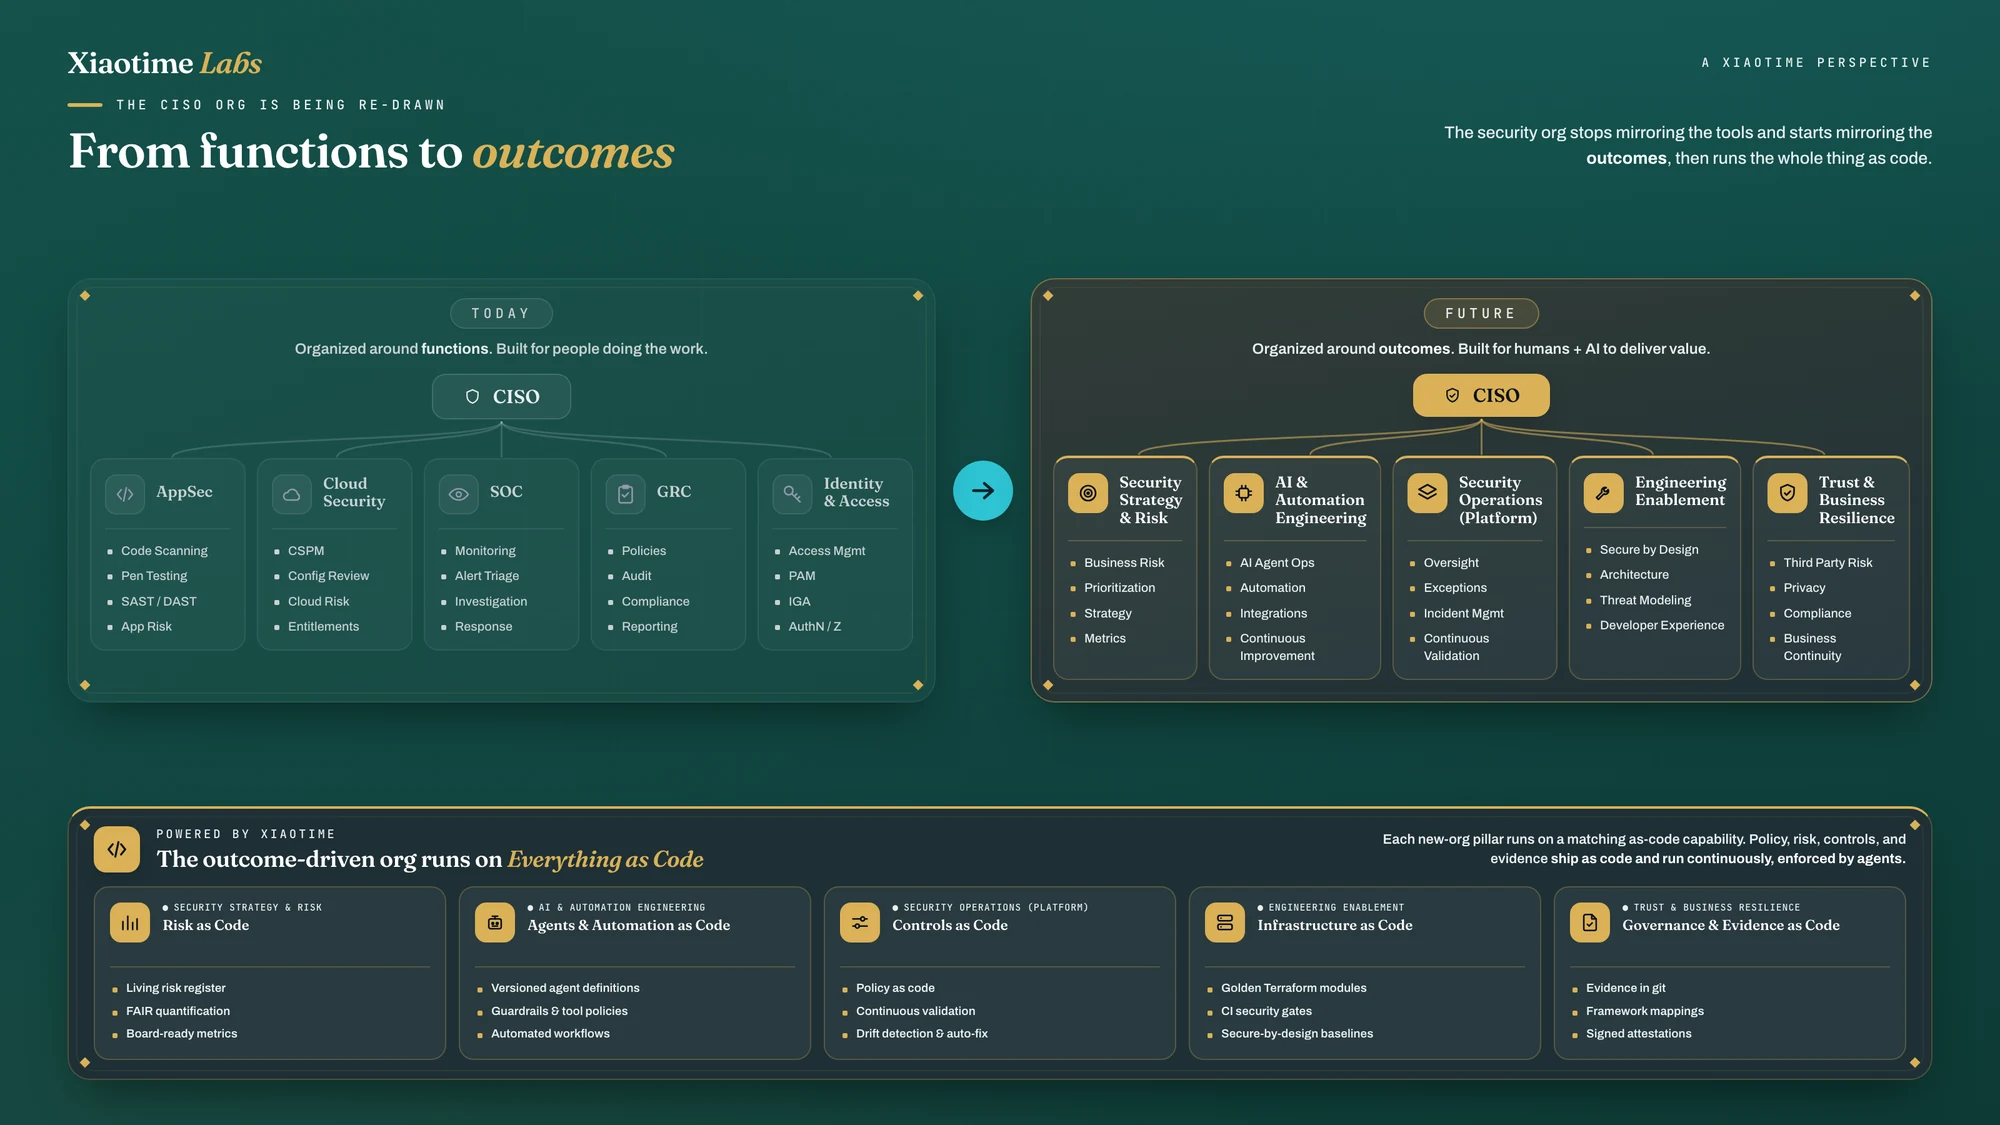This screenshot has height=1125, width=2000.
Task: Click the Infrastructure as Code server icon
Action: 1225,923
